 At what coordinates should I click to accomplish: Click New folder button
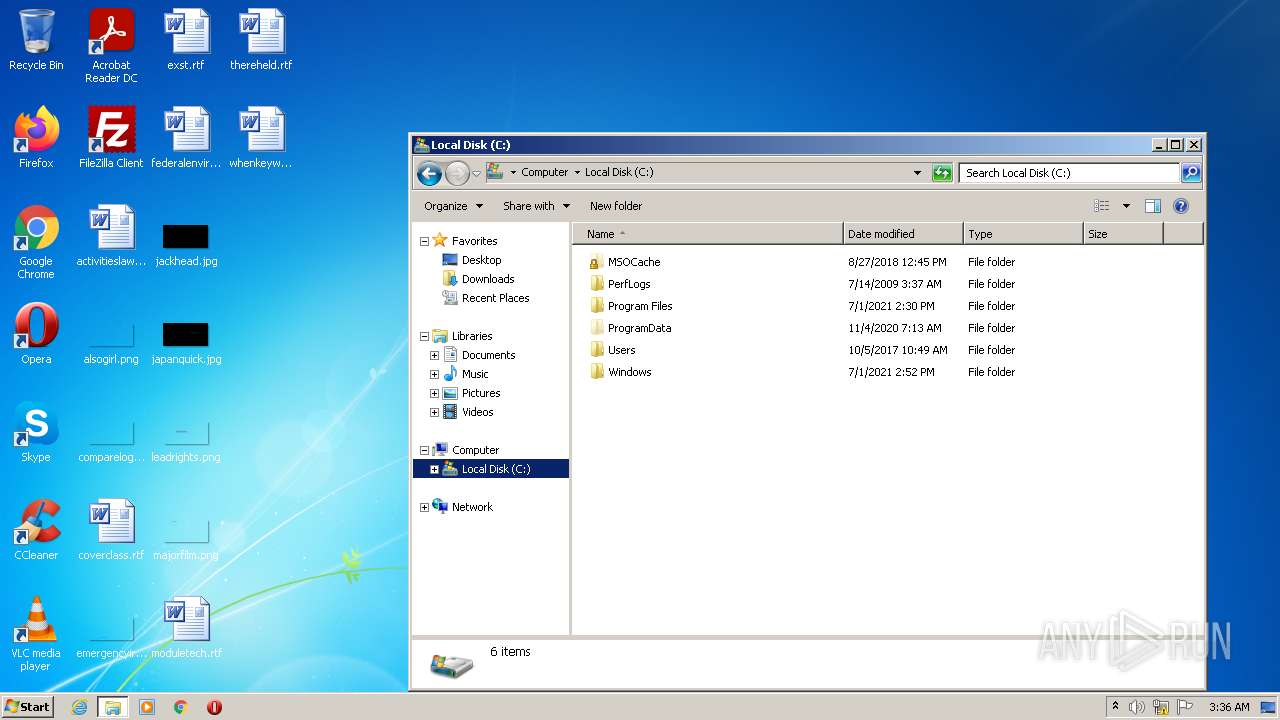[x=616, y=206]
